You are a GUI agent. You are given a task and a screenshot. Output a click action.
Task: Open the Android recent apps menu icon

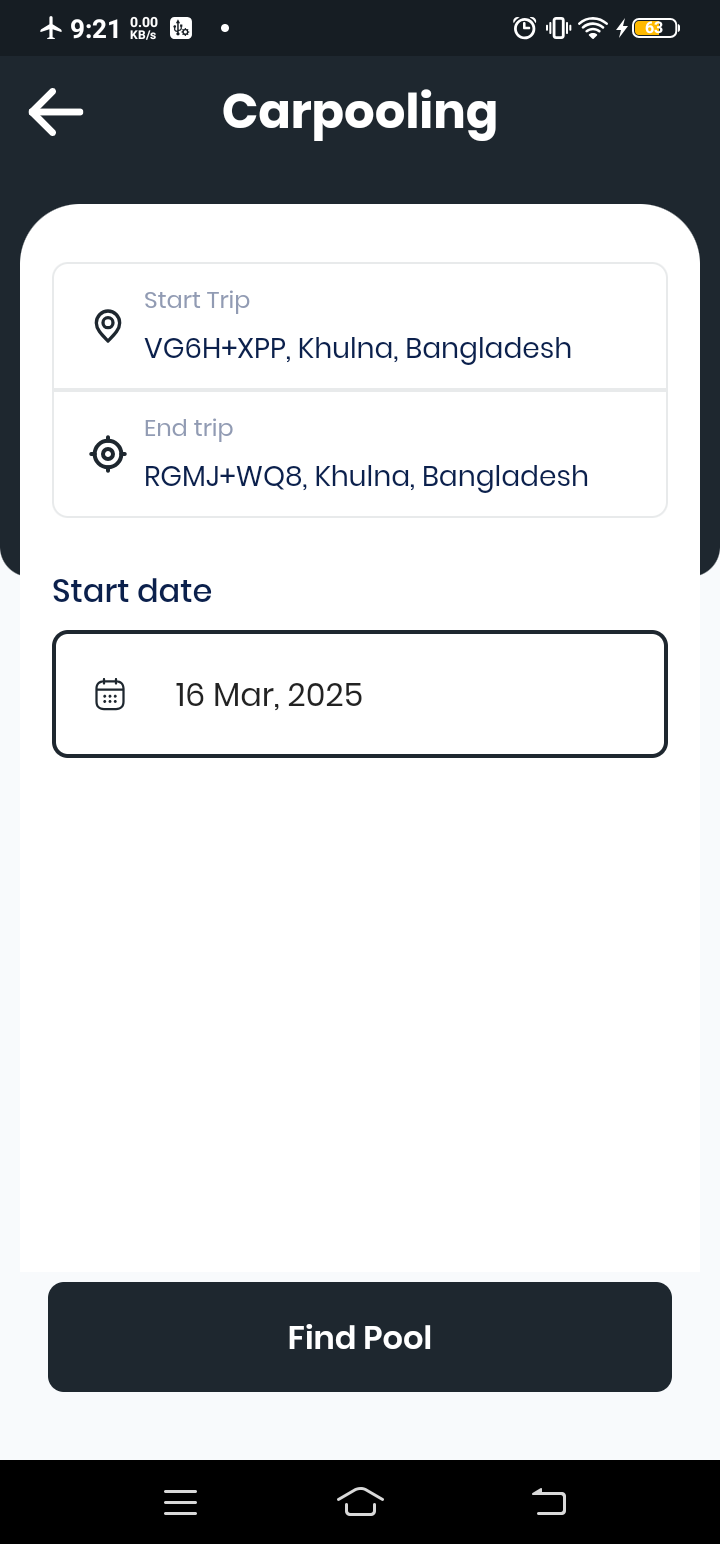(x=180, y=1502)
